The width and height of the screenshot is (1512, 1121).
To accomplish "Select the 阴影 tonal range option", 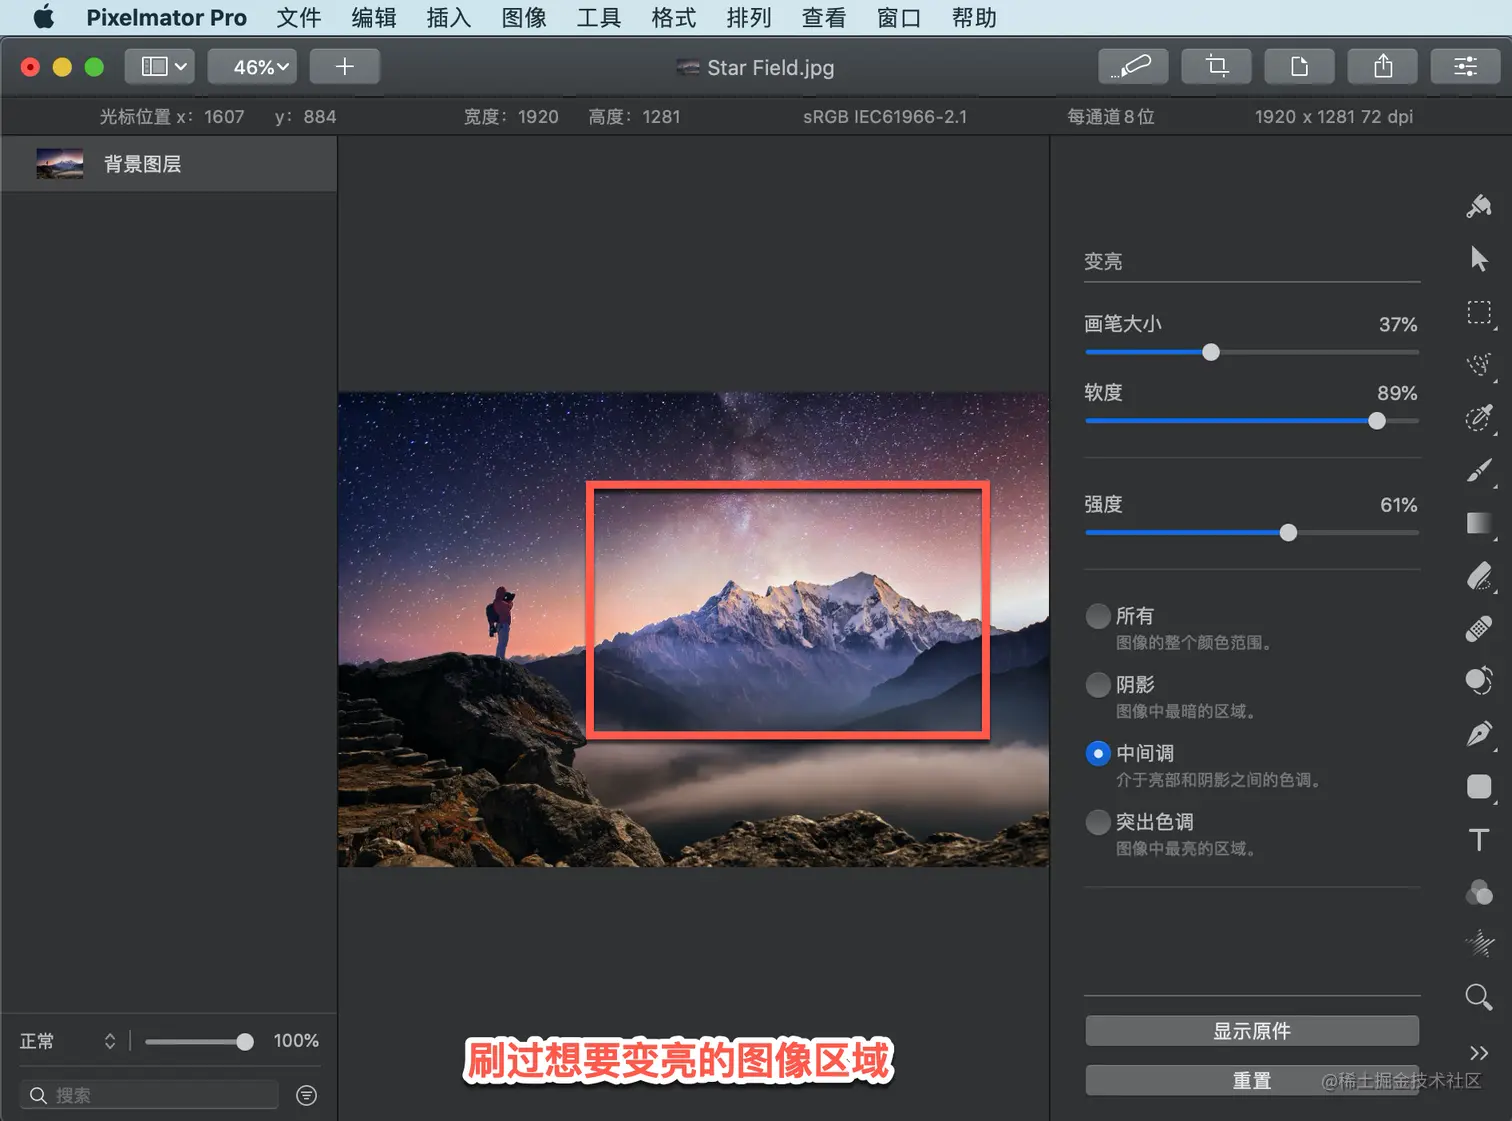I will tap(1098, 685).
